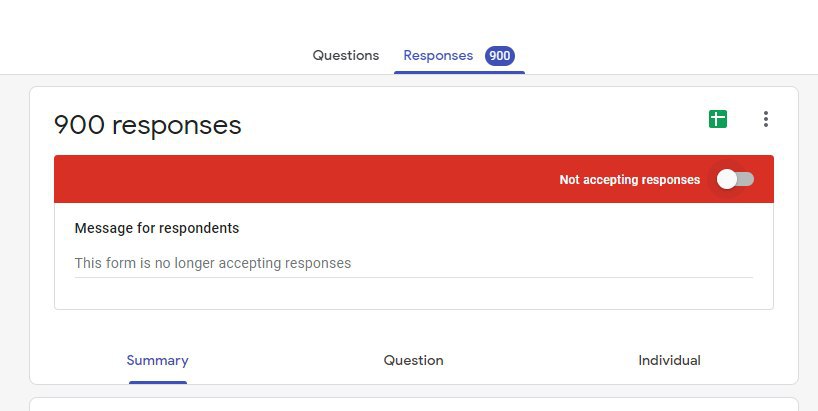Click the 'Message for respondents' label
Screen dimensions: 818x411
pyautogui.click(x=157, y=228)
